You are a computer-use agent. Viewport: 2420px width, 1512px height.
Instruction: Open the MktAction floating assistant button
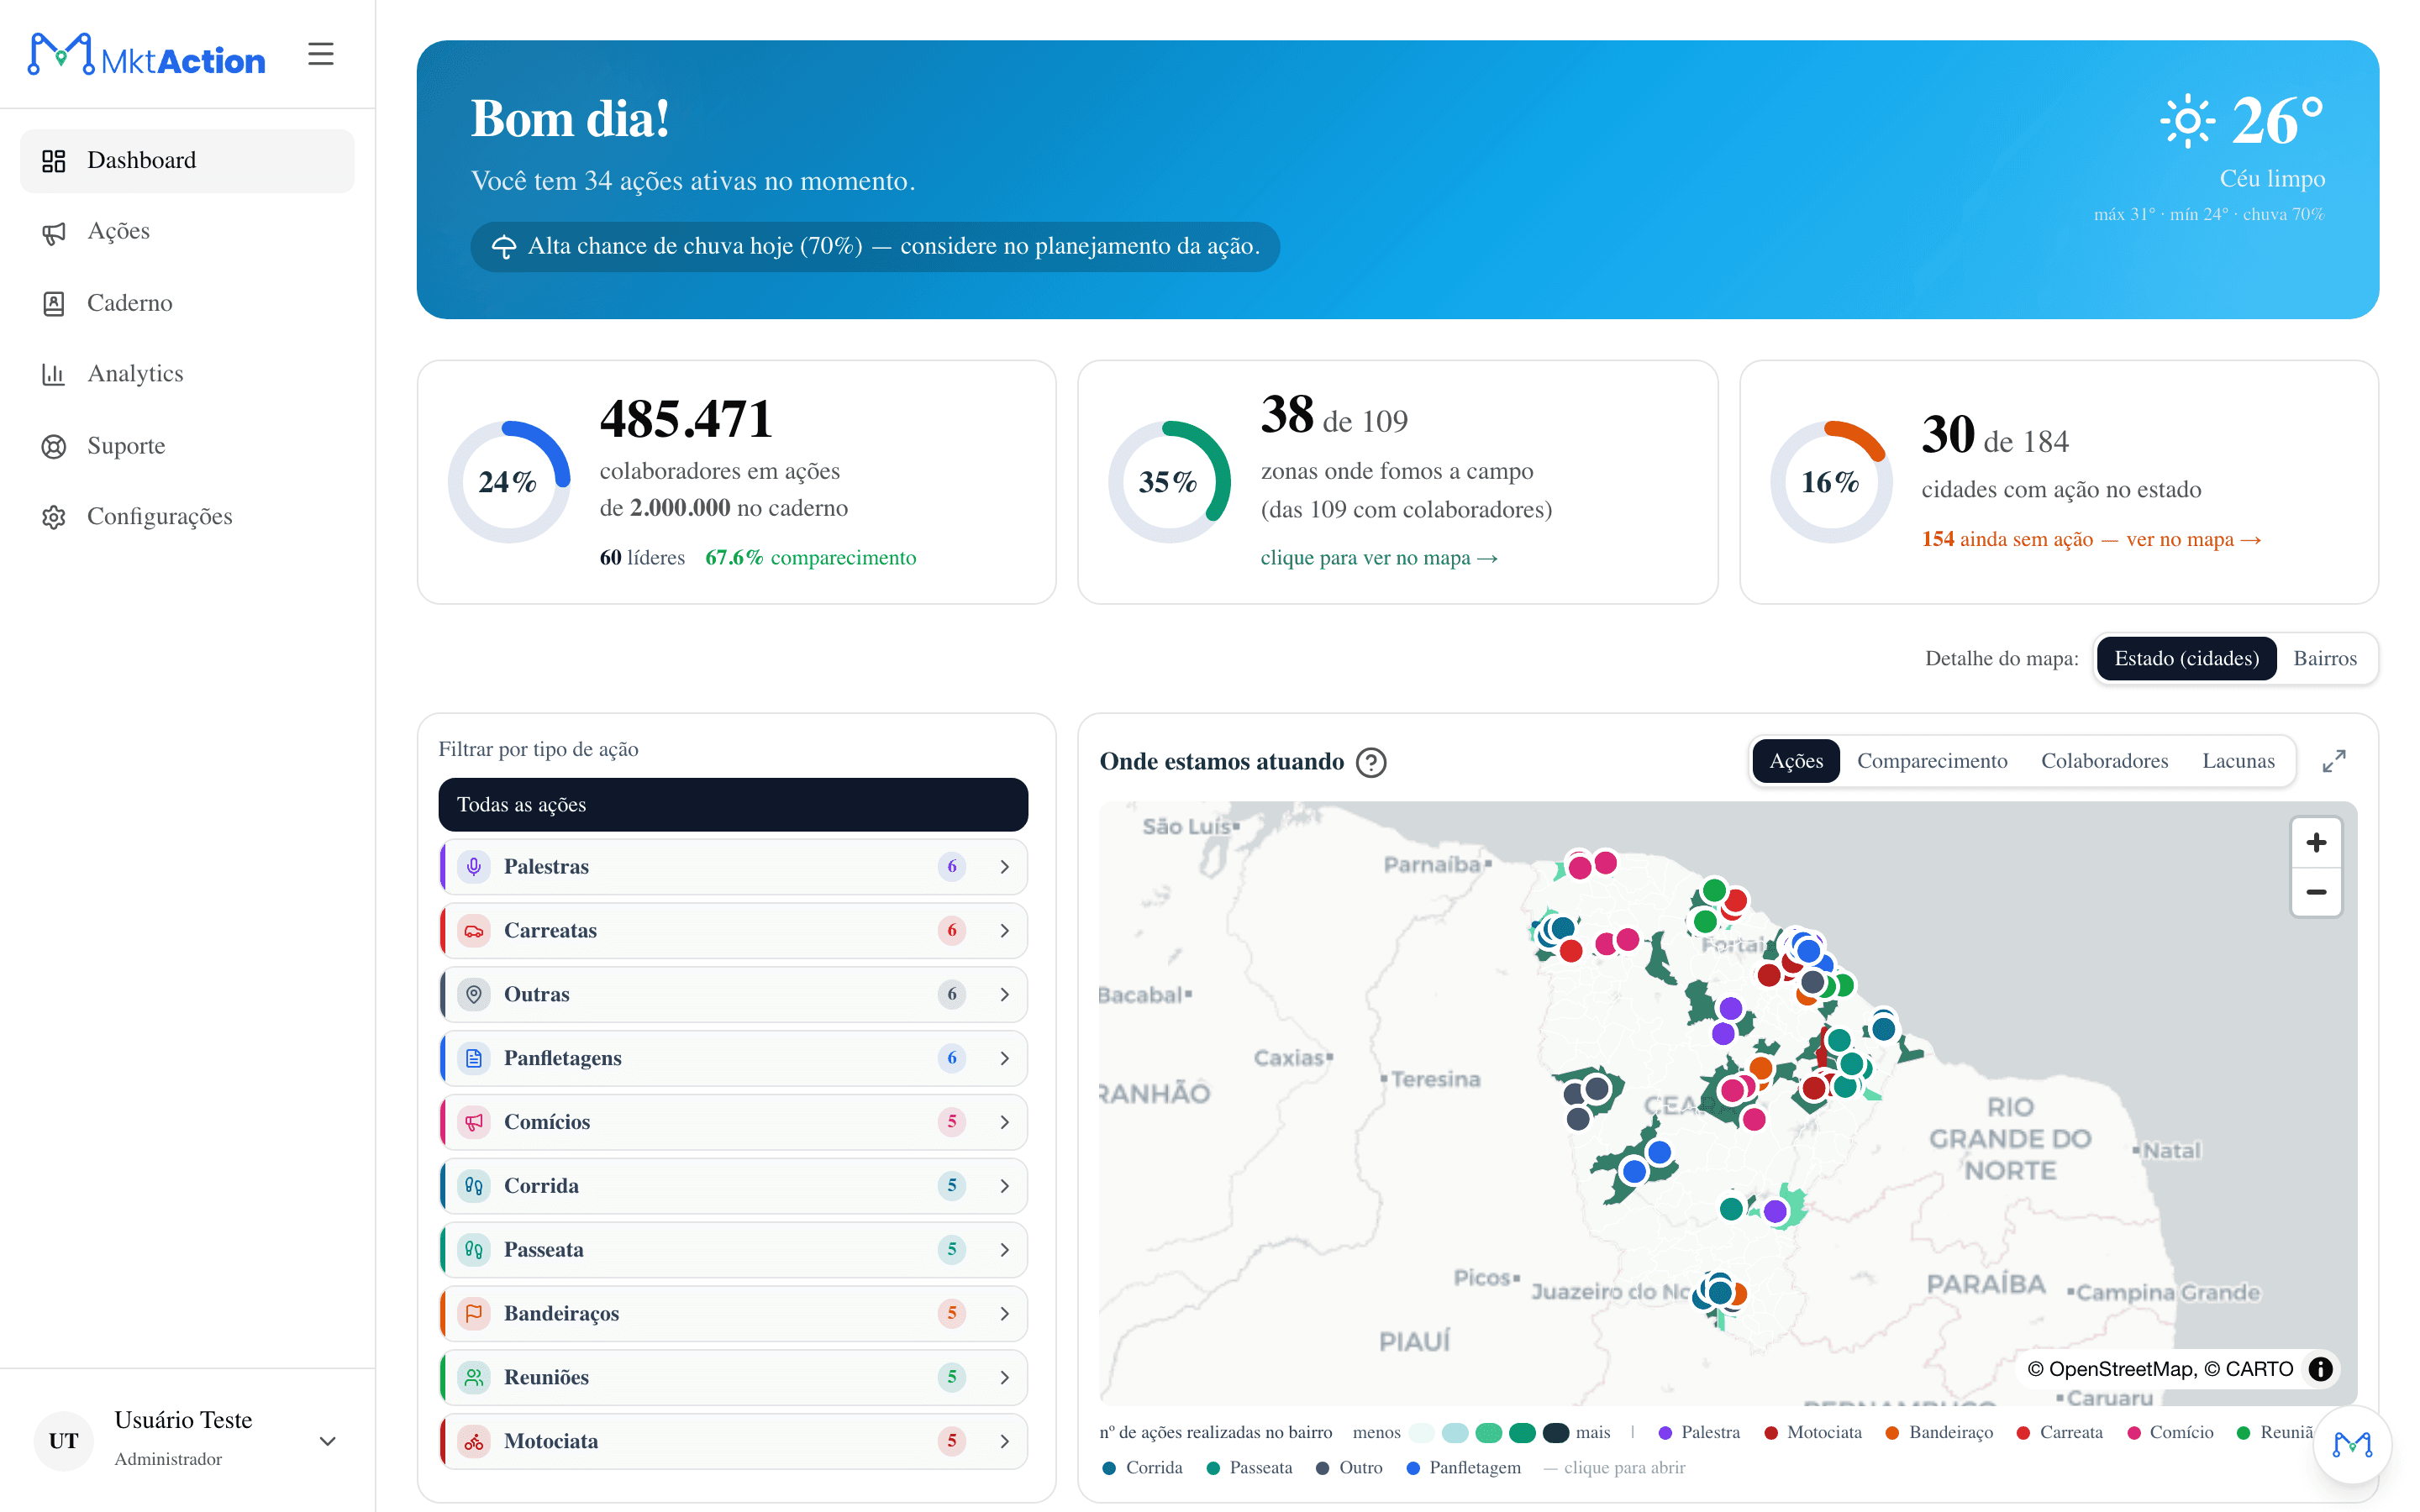coord(2352,1444)
